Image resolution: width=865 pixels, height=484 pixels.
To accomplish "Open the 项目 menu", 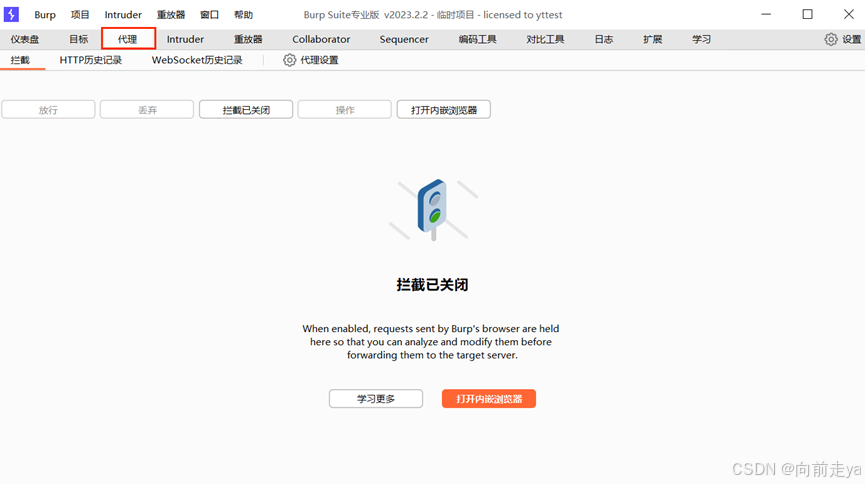I will pos(80,15).
